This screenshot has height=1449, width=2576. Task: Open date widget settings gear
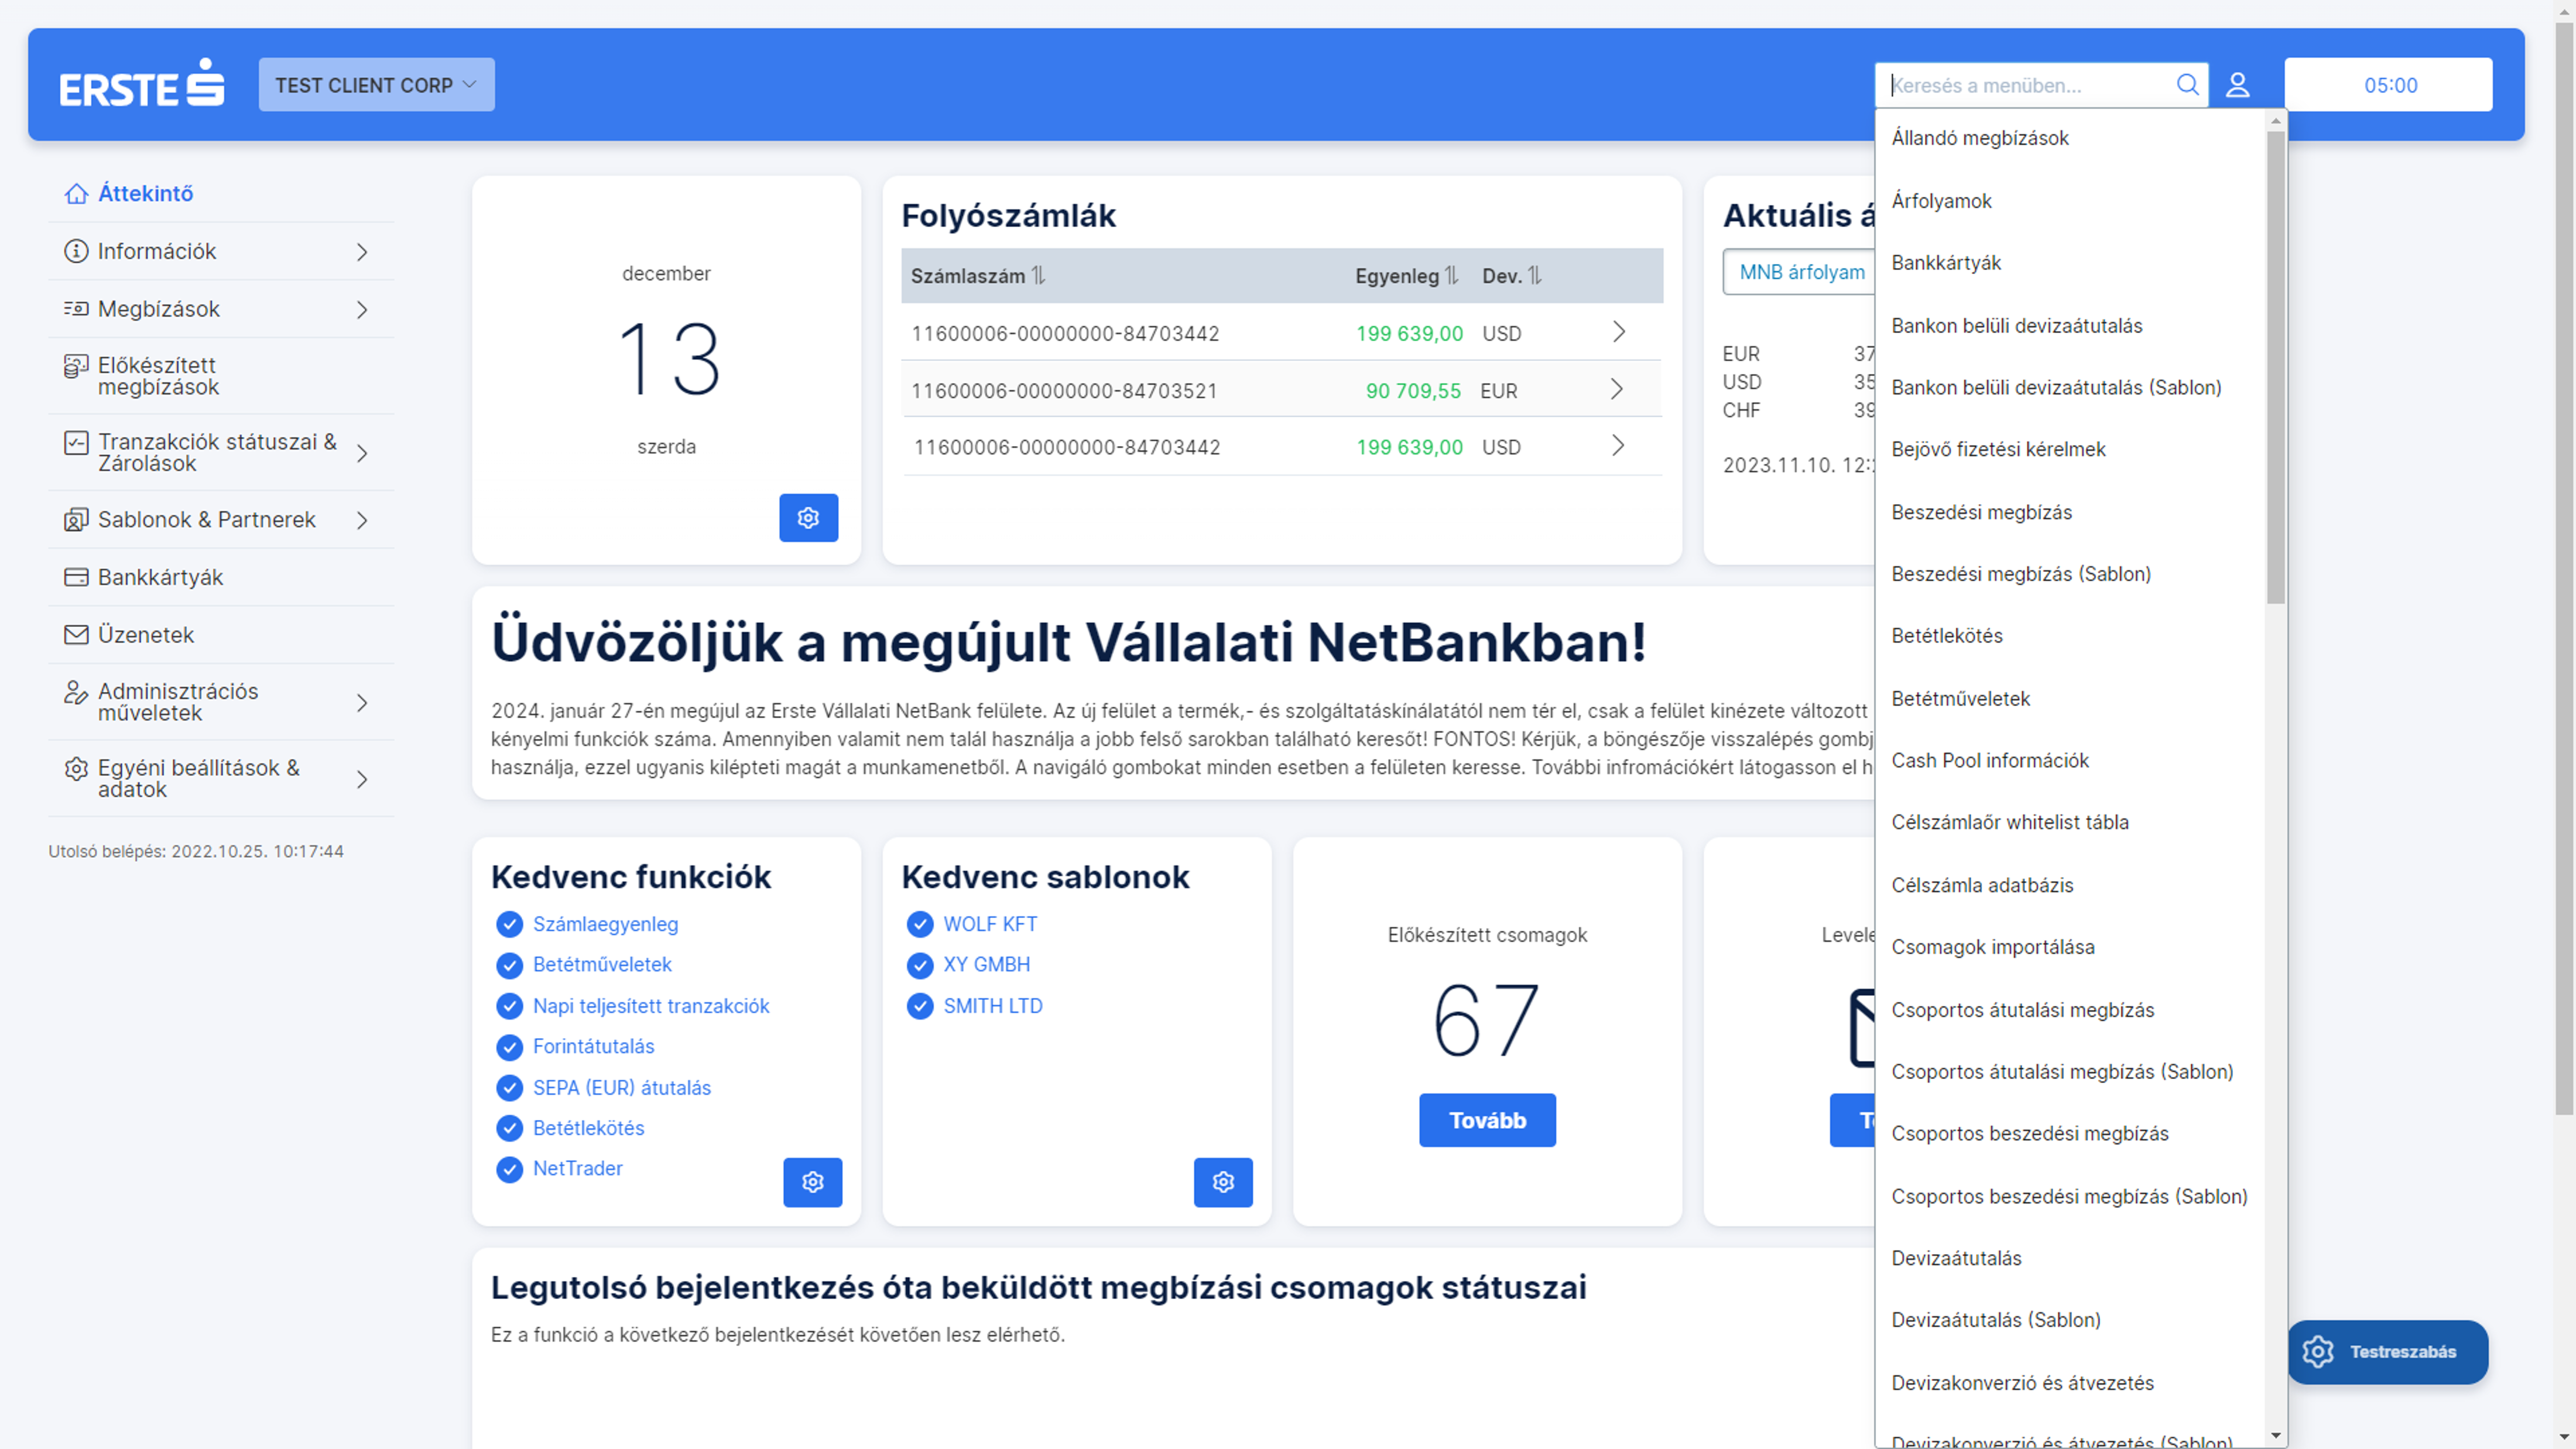[x=808, y=518]
